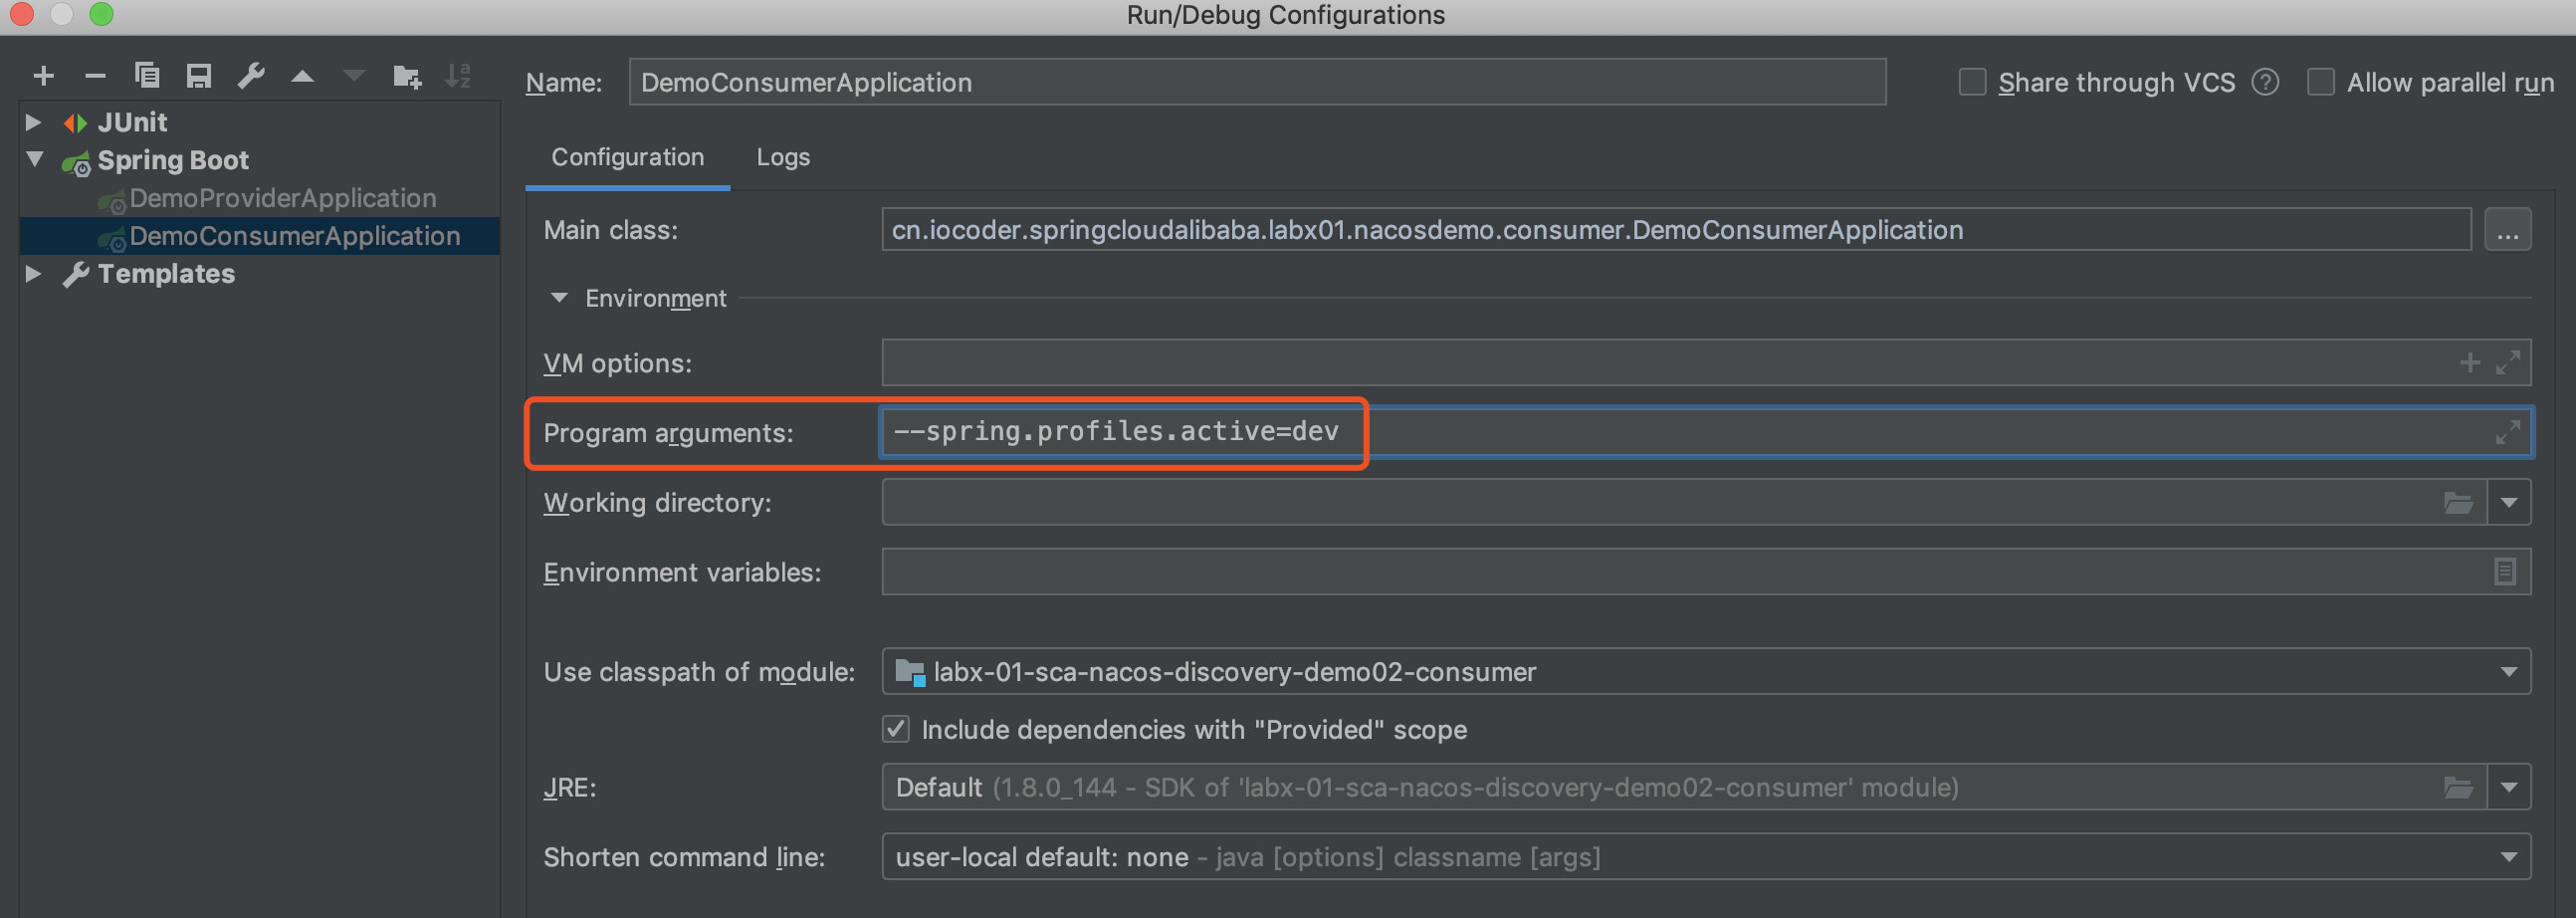
Task: Save configuration using the floppy disk icon
Action: click(x=199, y=76)
